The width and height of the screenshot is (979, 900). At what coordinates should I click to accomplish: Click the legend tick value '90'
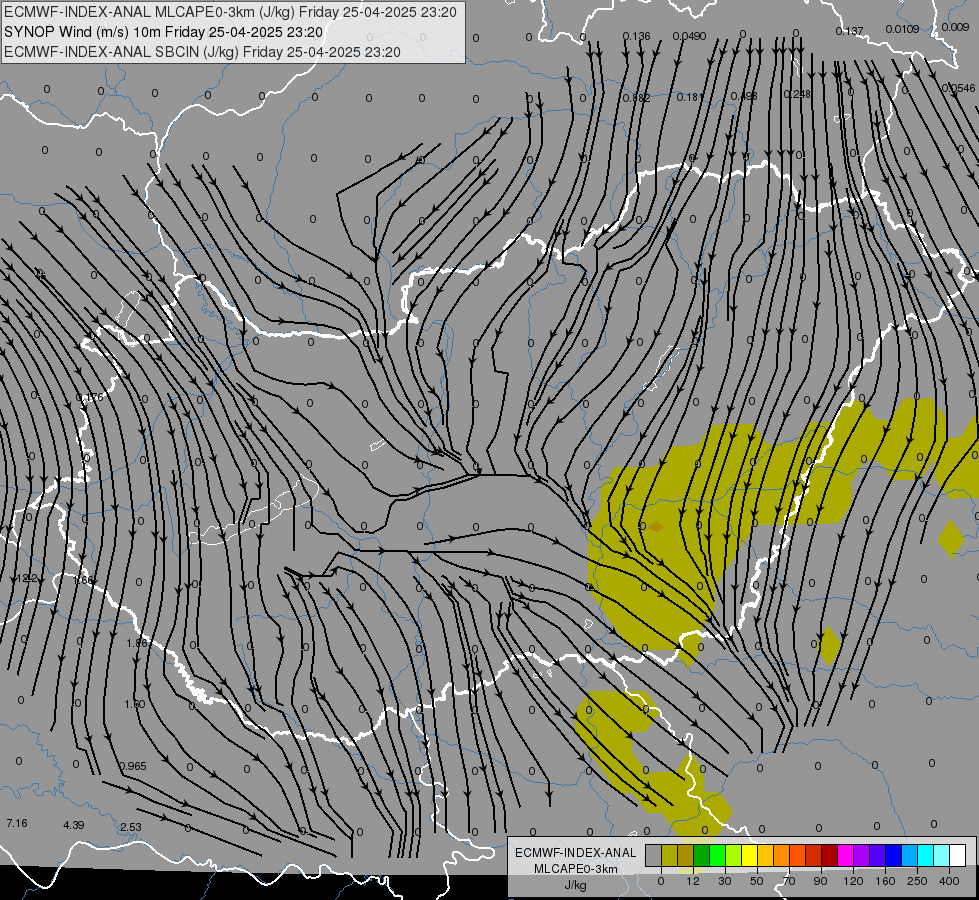[821, 881]
